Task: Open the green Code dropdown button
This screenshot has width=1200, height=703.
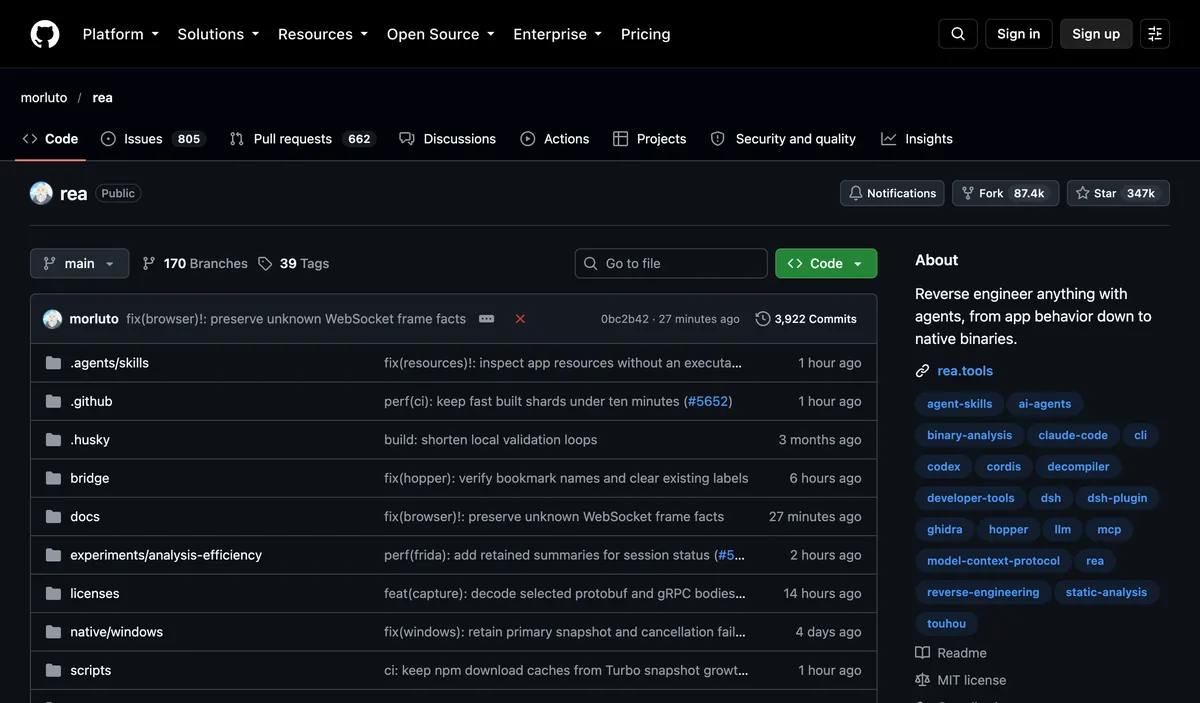Action: coord(826,263)
